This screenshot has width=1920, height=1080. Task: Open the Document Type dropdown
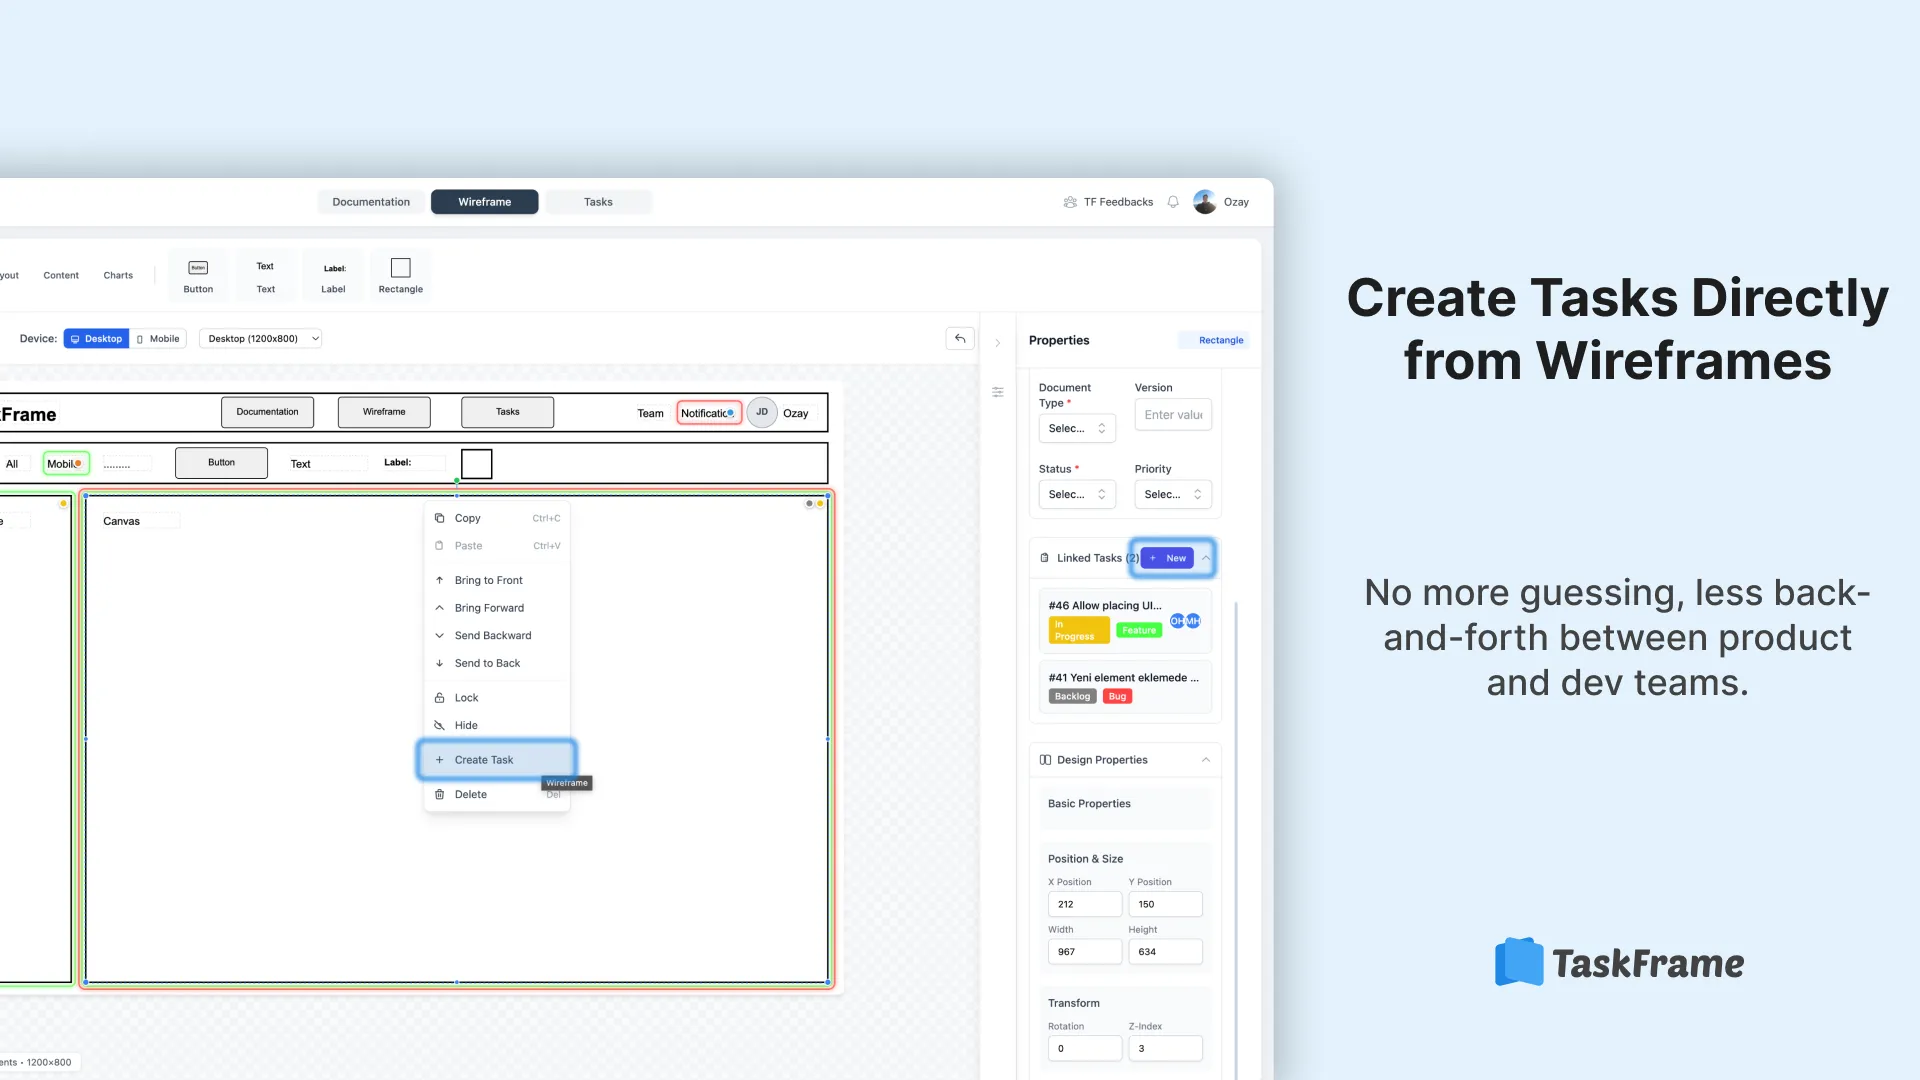point(1076,428)
